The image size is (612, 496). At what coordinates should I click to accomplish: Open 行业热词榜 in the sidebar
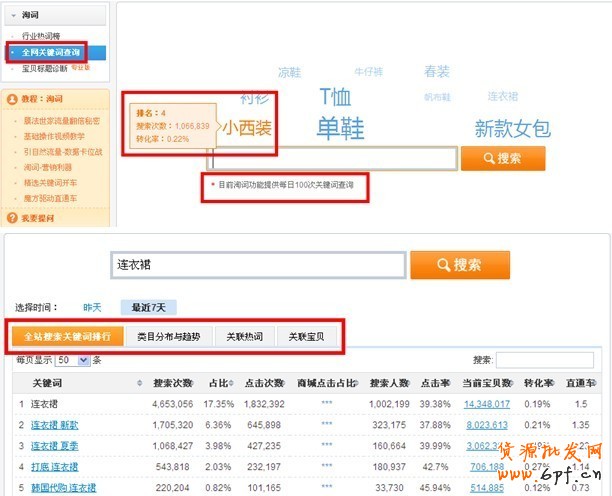[x=43, y=36]
